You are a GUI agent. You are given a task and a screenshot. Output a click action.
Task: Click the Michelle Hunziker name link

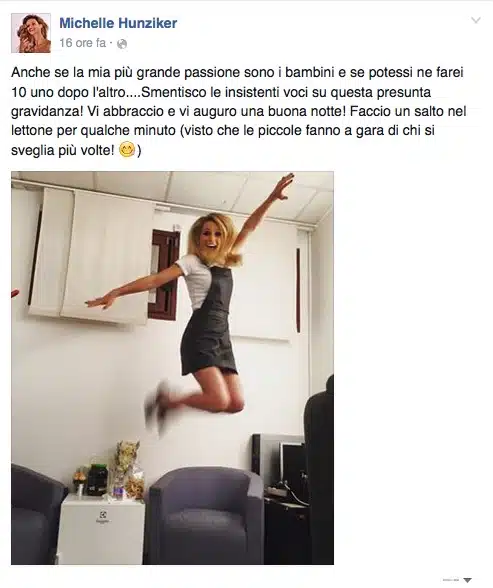click(x=118, y=23)
